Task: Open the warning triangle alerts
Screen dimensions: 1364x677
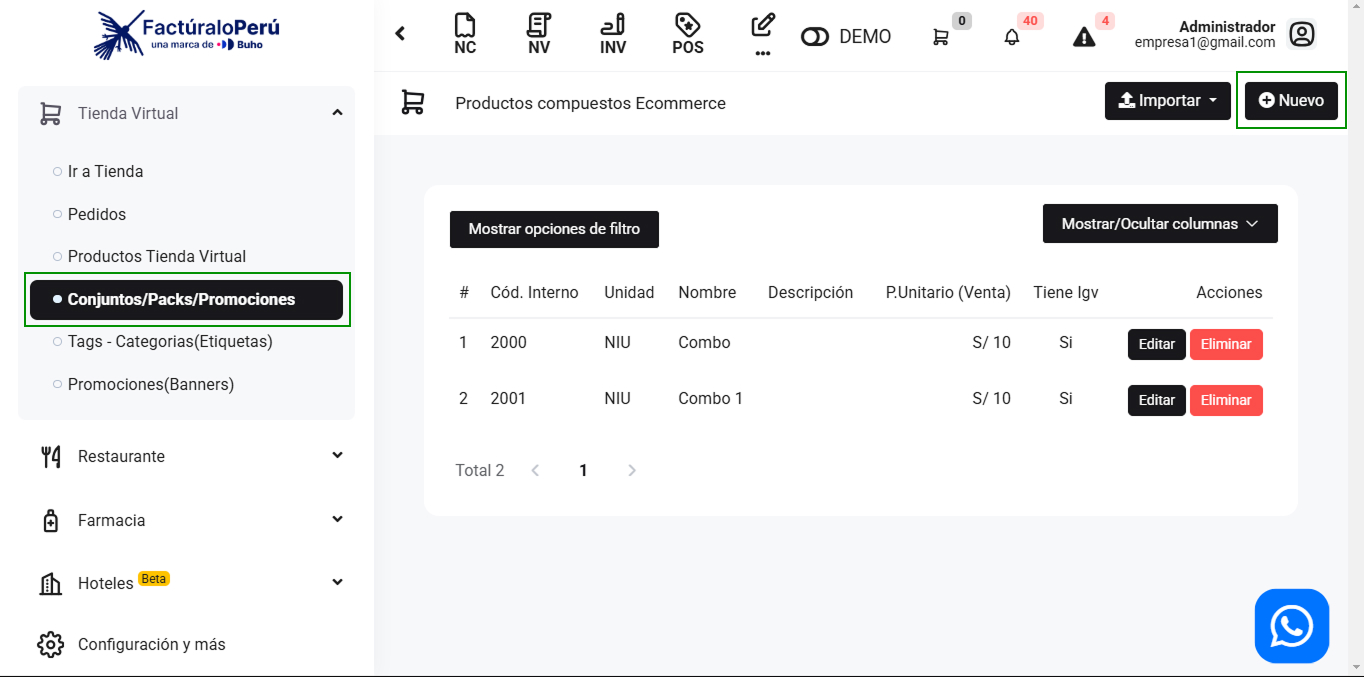Action: pyautogui.click(x=1084, y=37)
